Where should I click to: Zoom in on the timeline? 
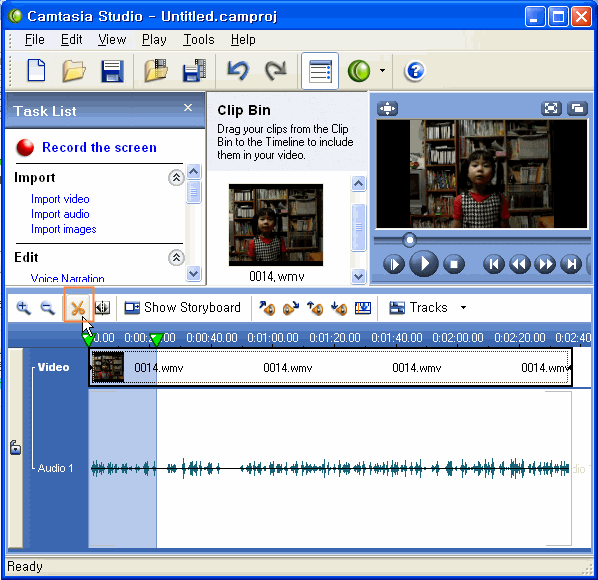(23, 308)
